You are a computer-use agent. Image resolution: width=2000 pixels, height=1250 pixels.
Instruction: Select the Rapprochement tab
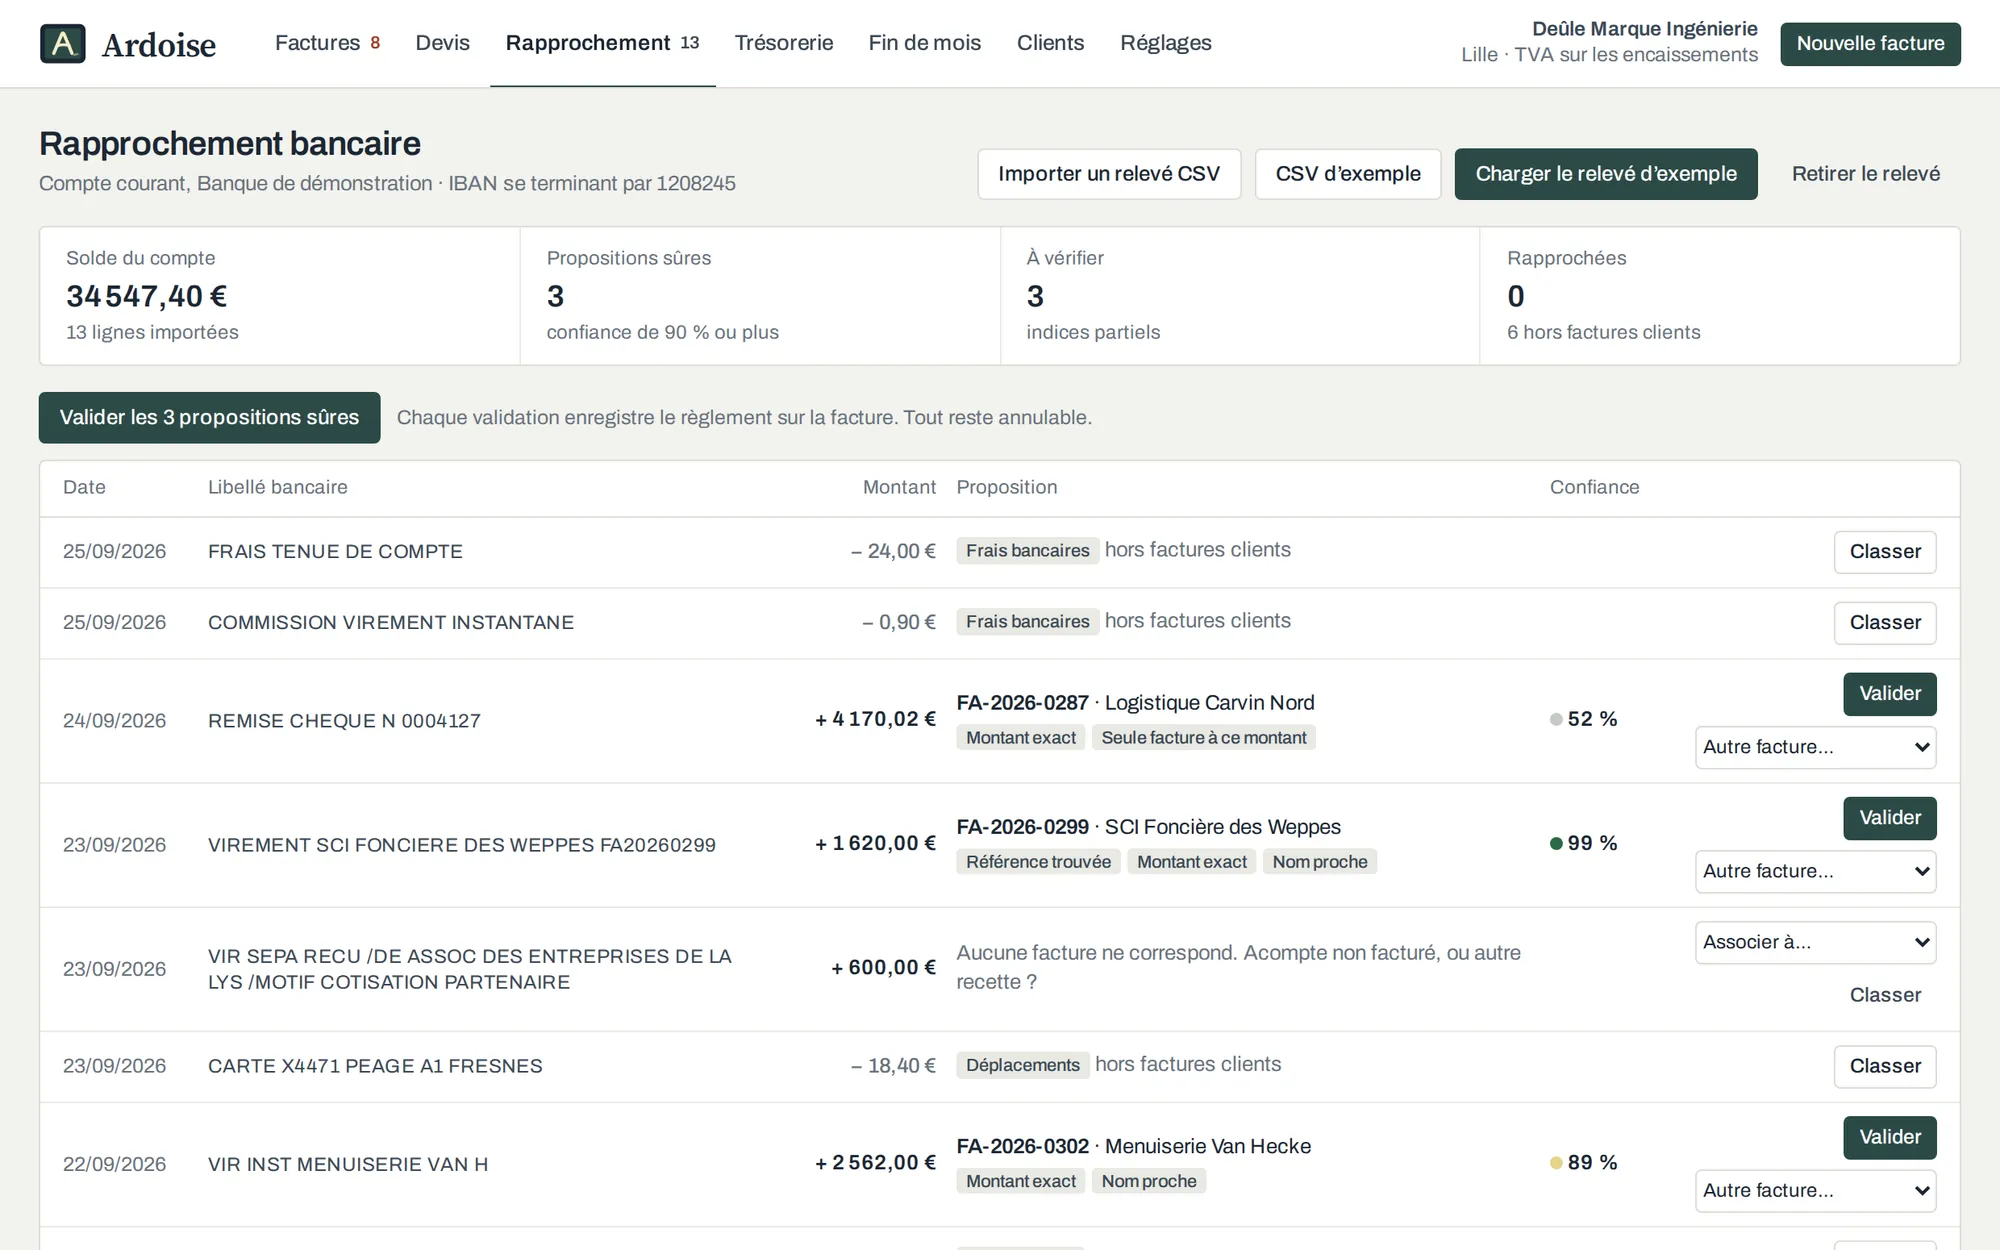(x=602, y=43)
